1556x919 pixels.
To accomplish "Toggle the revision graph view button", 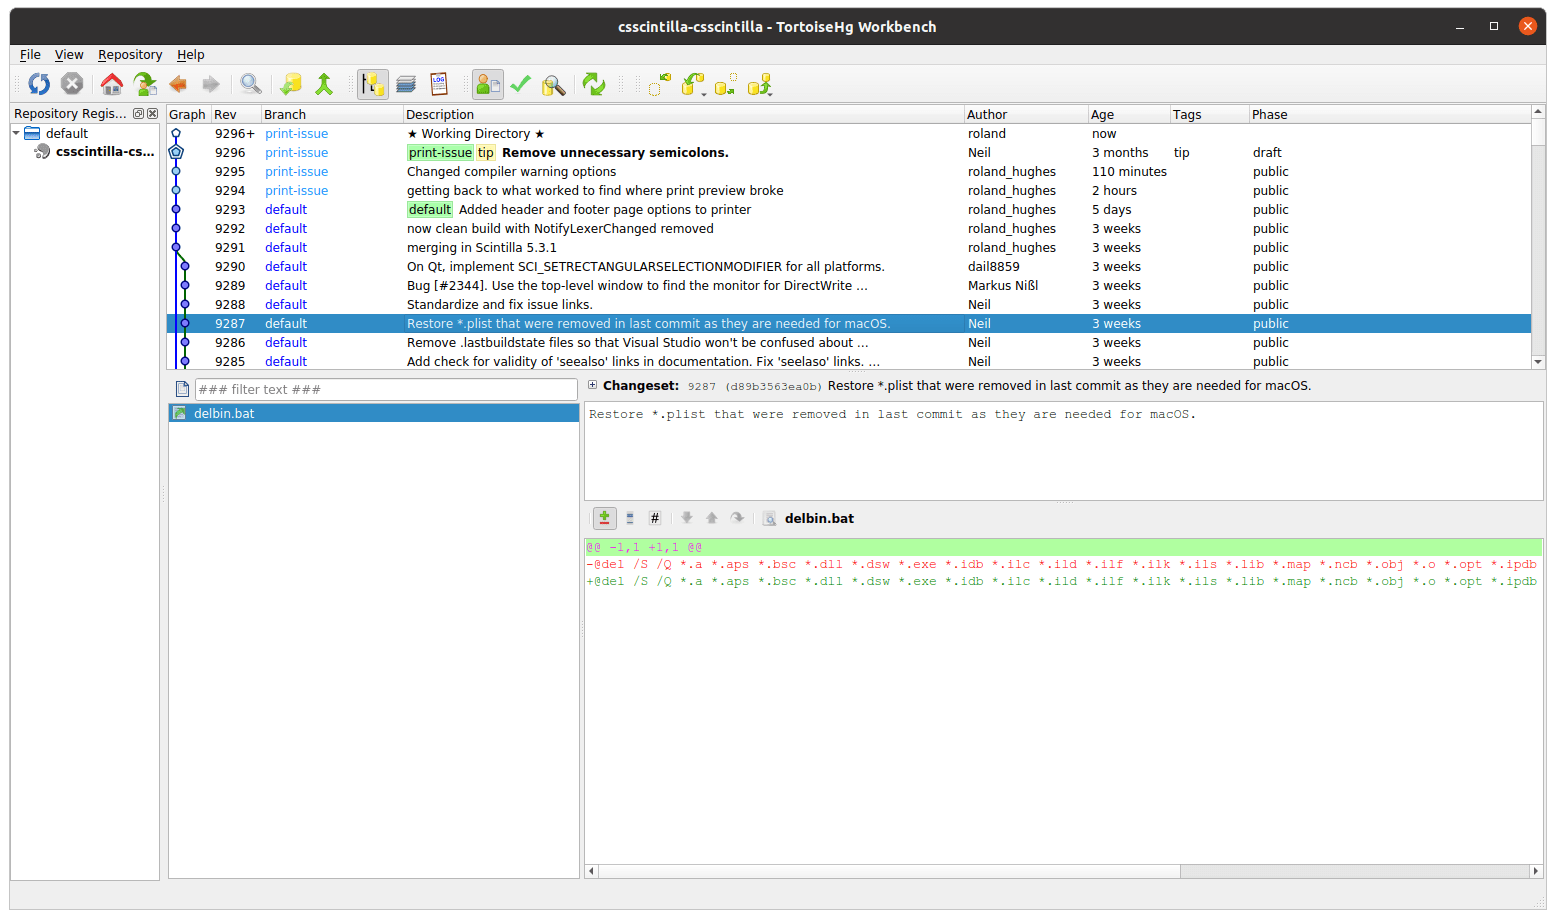I will click(x=373, y=85).
